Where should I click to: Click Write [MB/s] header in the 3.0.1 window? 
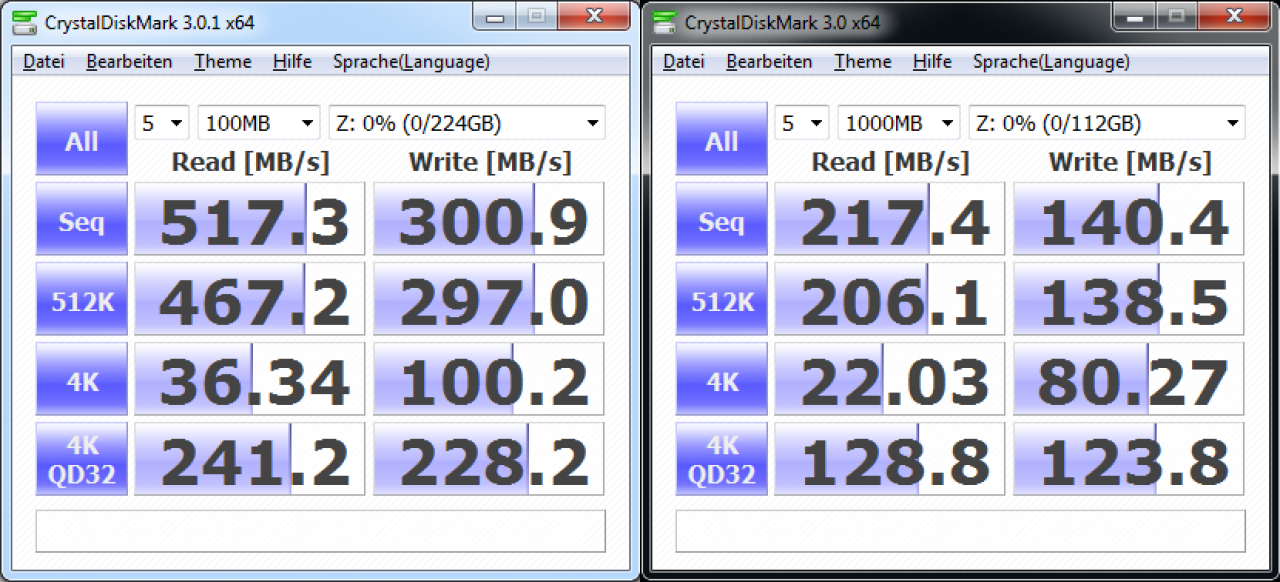pyautogui.click(x=490, y=162)
